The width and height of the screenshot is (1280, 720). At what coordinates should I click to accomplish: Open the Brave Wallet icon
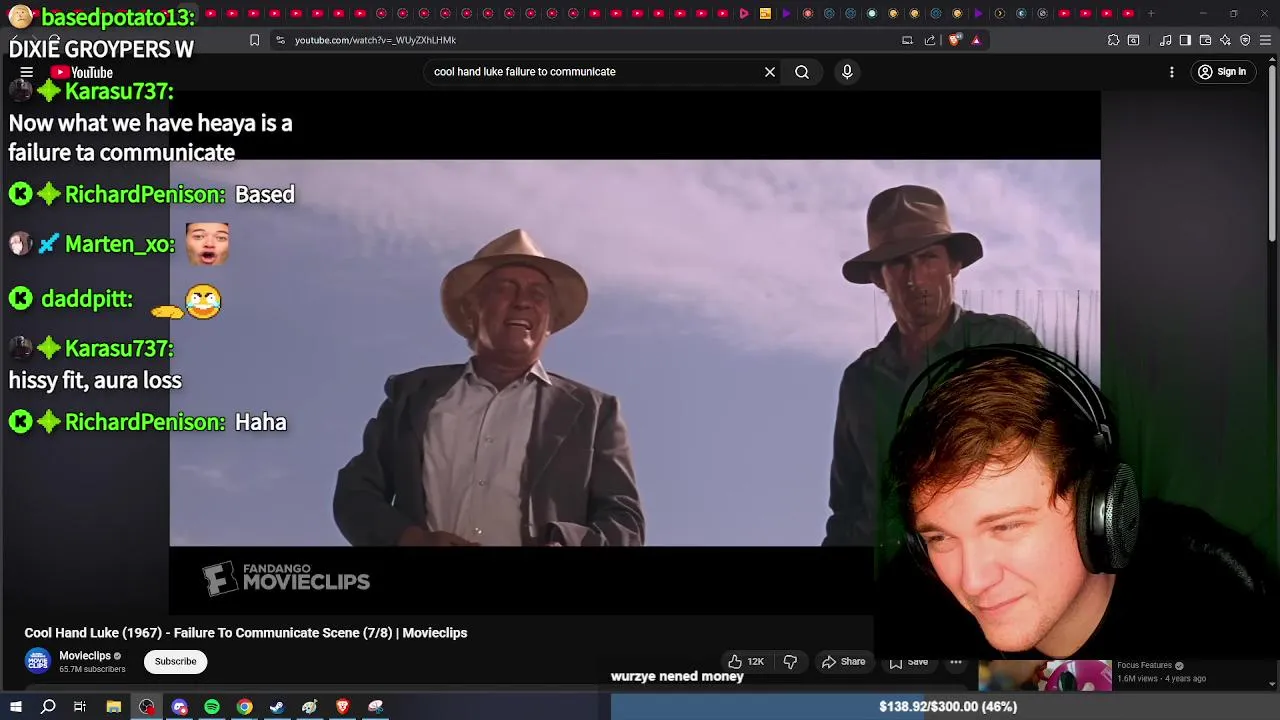(1205, 40)
